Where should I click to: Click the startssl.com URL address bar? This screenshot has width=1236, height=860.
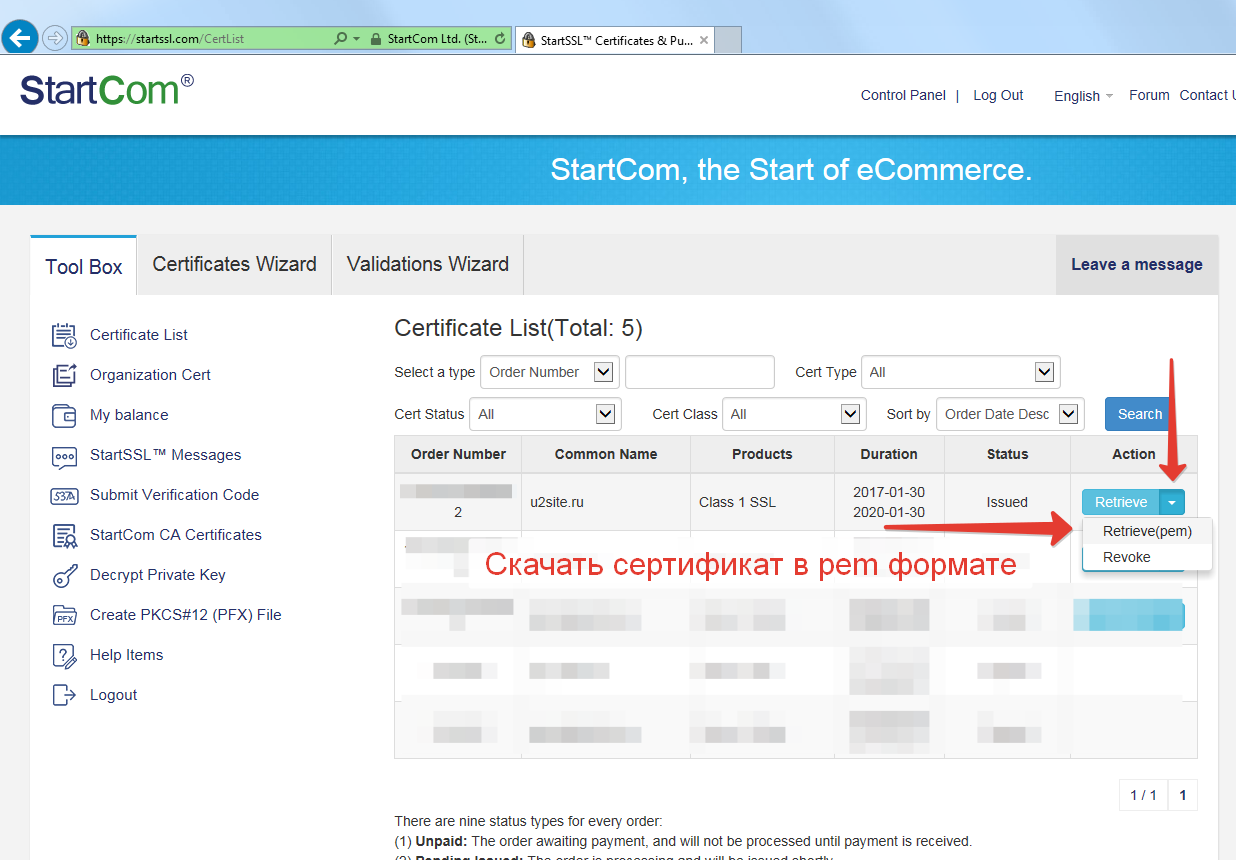point(200,39)
